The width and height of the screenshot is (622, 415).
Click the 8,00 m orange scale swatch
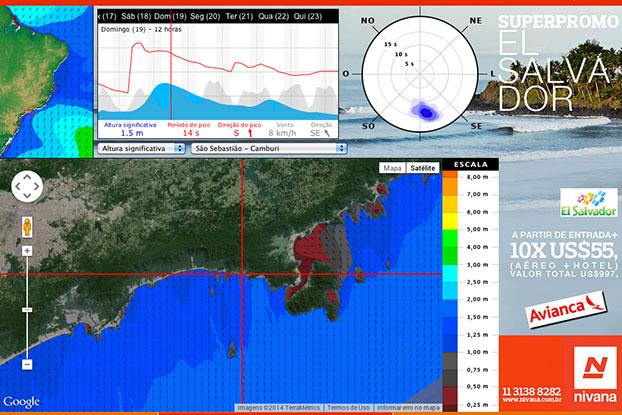450,175
